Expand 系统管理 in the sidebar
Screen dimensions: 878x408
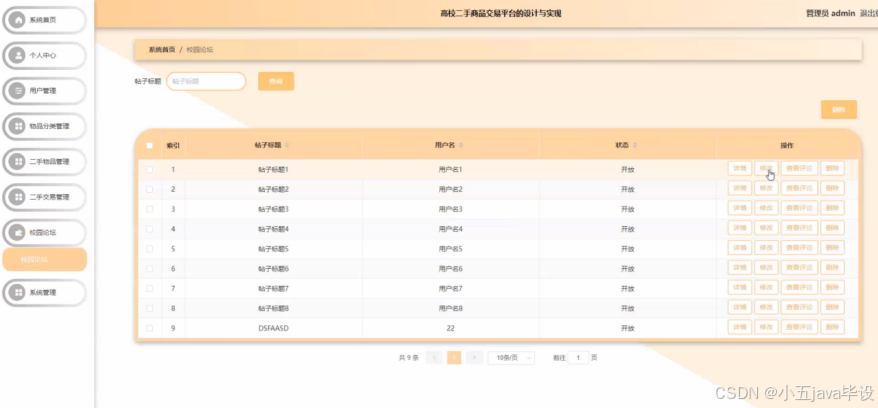[44, 292]
